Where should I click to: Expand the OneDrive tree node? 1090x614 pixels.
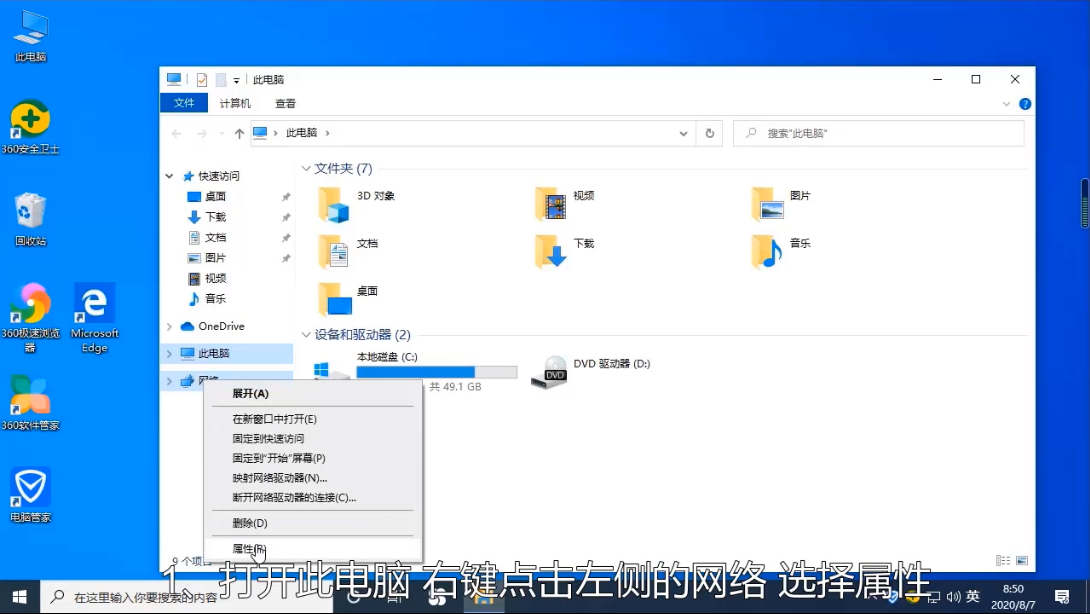[170, 326]
